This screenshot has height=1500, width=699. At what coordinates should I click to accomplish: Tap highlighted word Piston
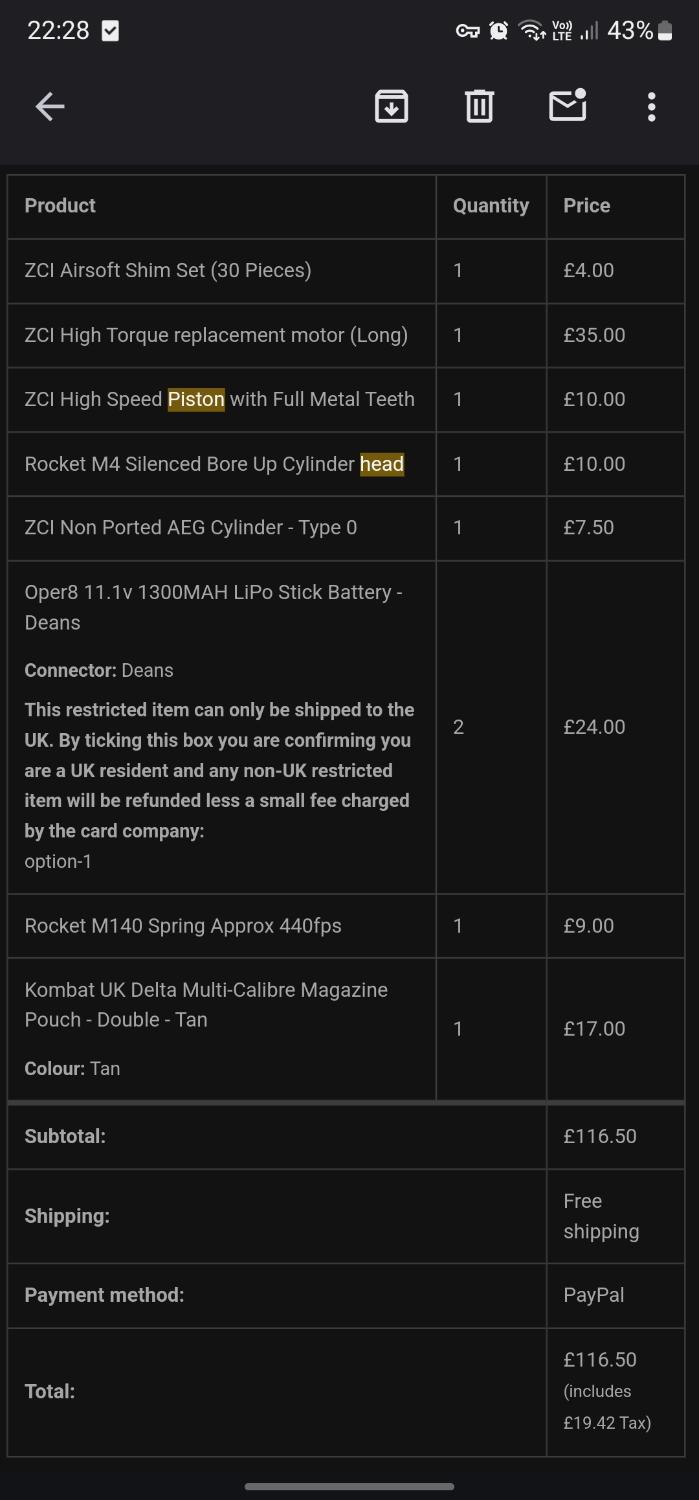196,399
